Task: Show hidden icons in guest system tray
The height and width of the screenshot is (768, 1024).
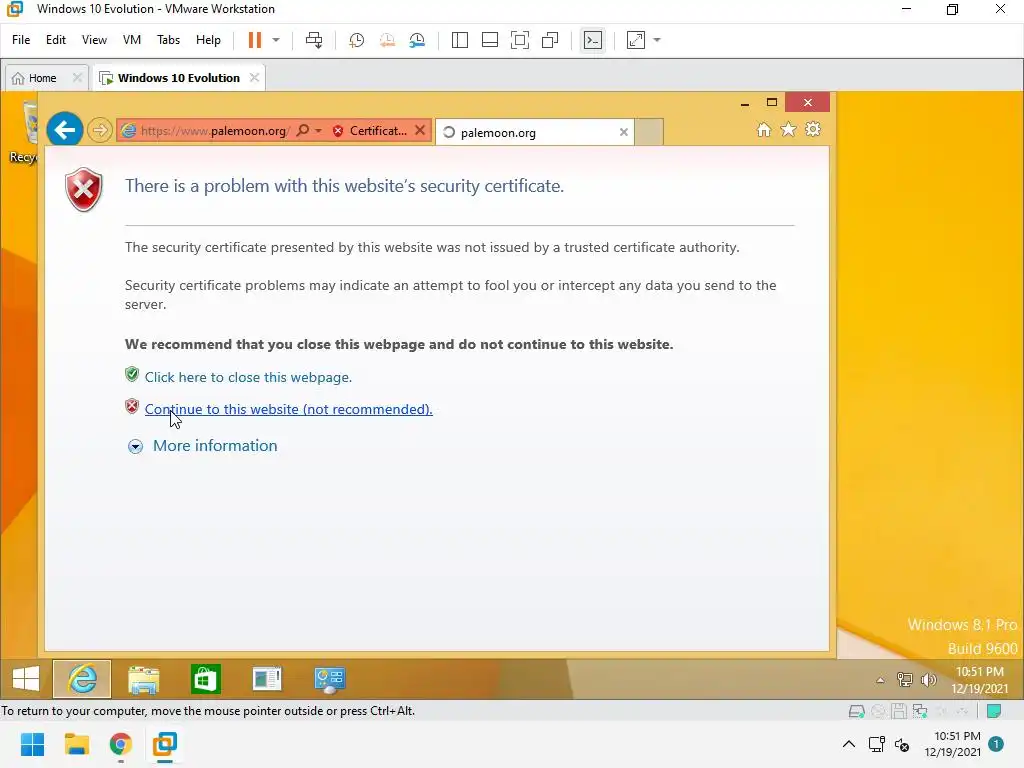Action: (880, 680)
